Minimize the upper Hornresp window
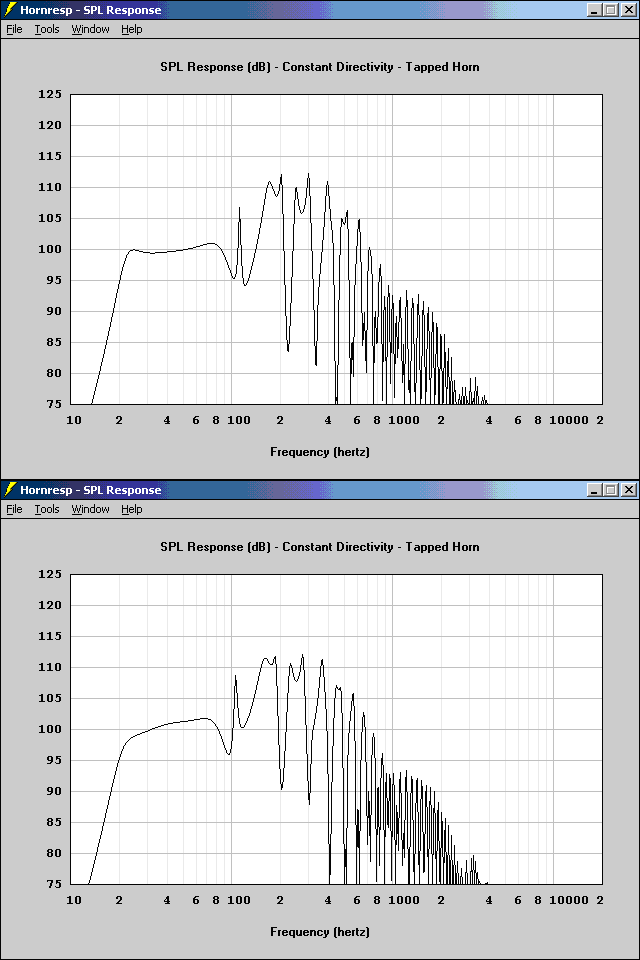Viewport: 640px width, 960px height. coord(594,10)
